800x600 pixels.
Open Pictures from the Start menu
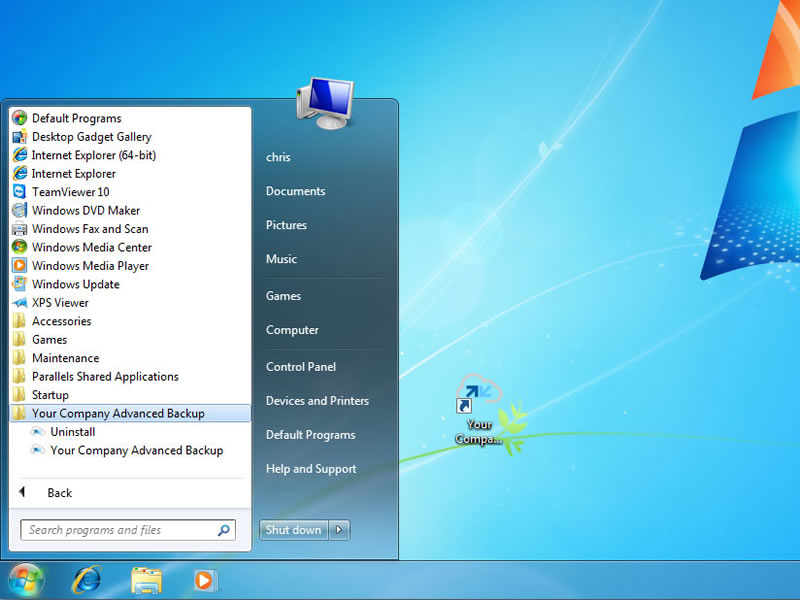[286, 225]
